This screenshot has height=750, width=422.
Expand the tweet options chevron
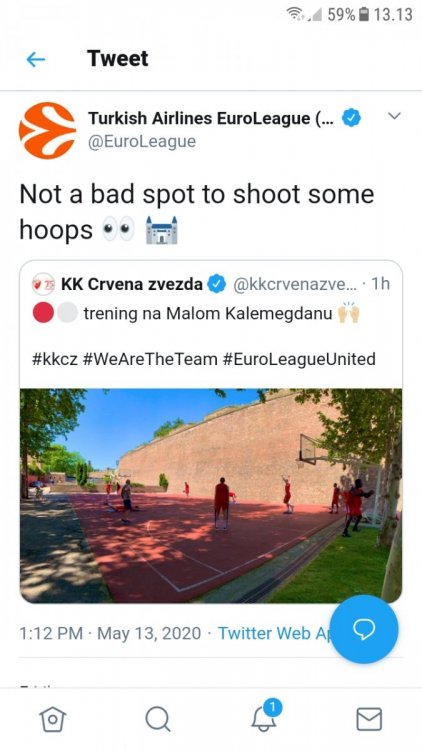(x=394, y=116)
